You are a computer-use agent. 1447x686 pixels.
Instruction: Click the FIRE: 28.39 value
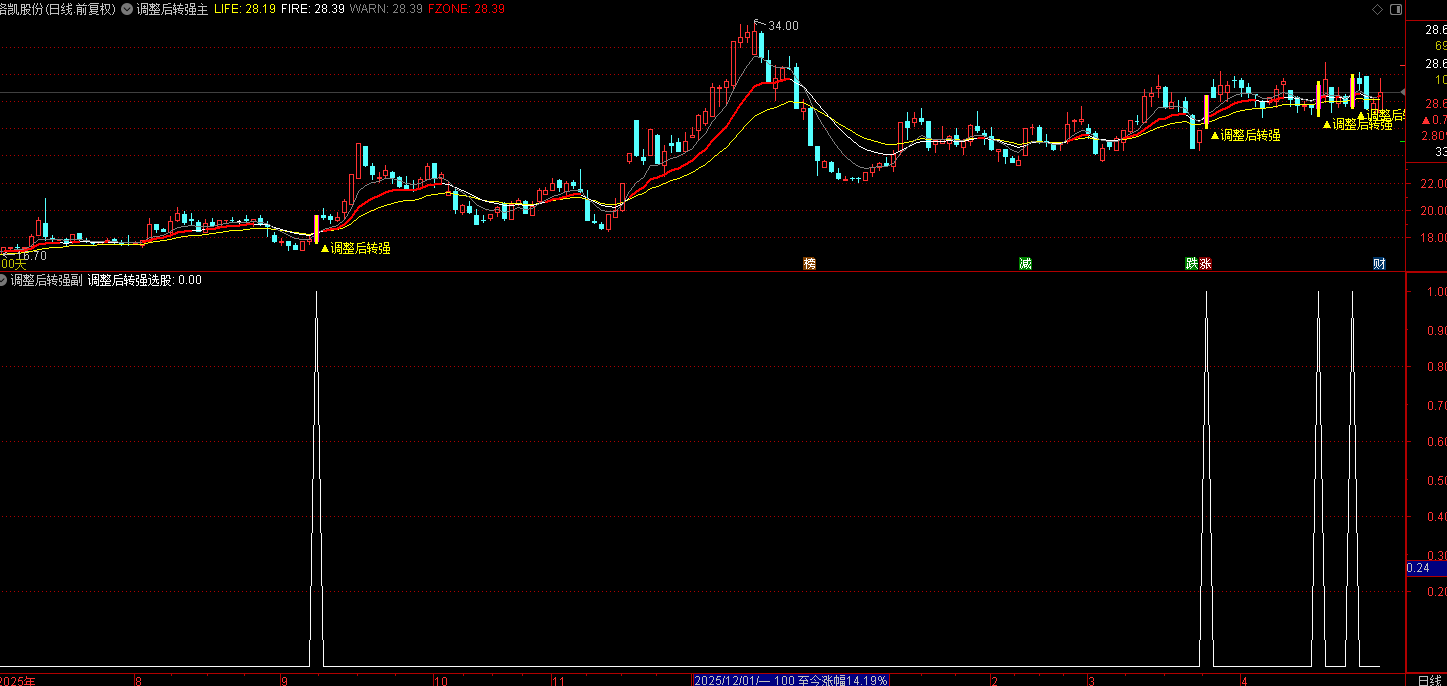click(x=312, y=8)
